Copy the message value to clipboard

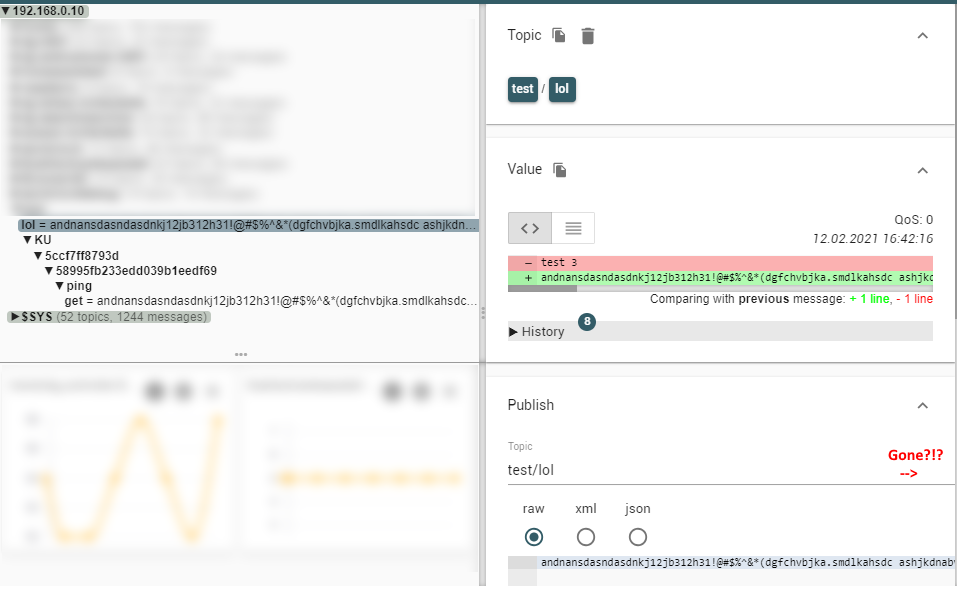(x=558, y=169)
